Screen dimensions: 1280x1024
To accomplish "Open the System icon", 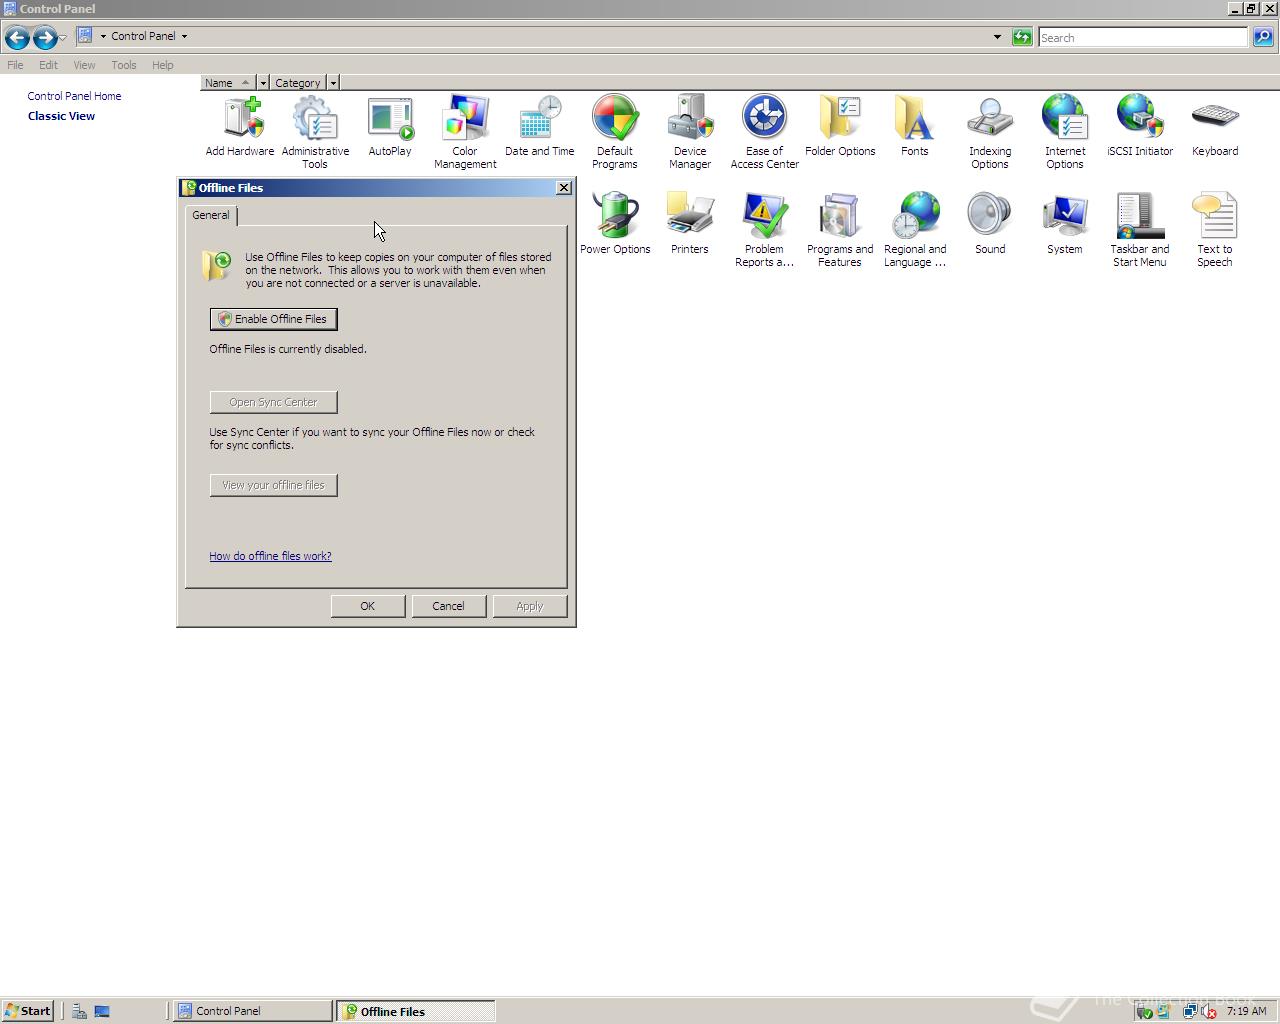I will (1065, 225).
